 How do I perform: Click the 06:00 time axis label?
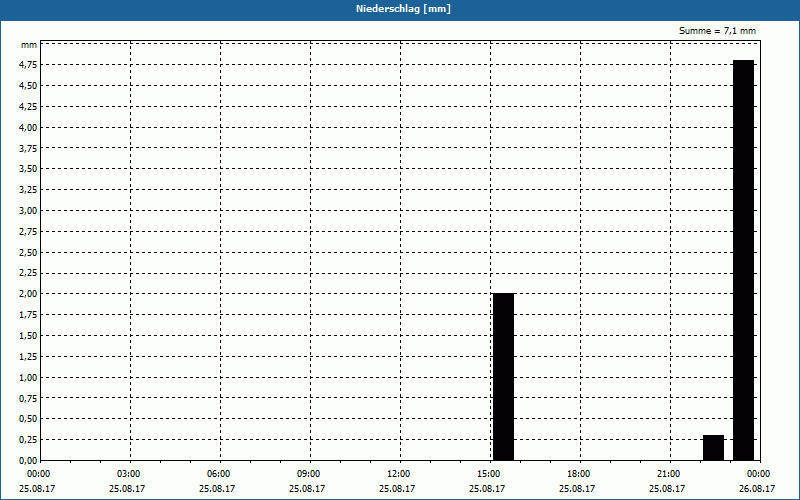(218, 474)
